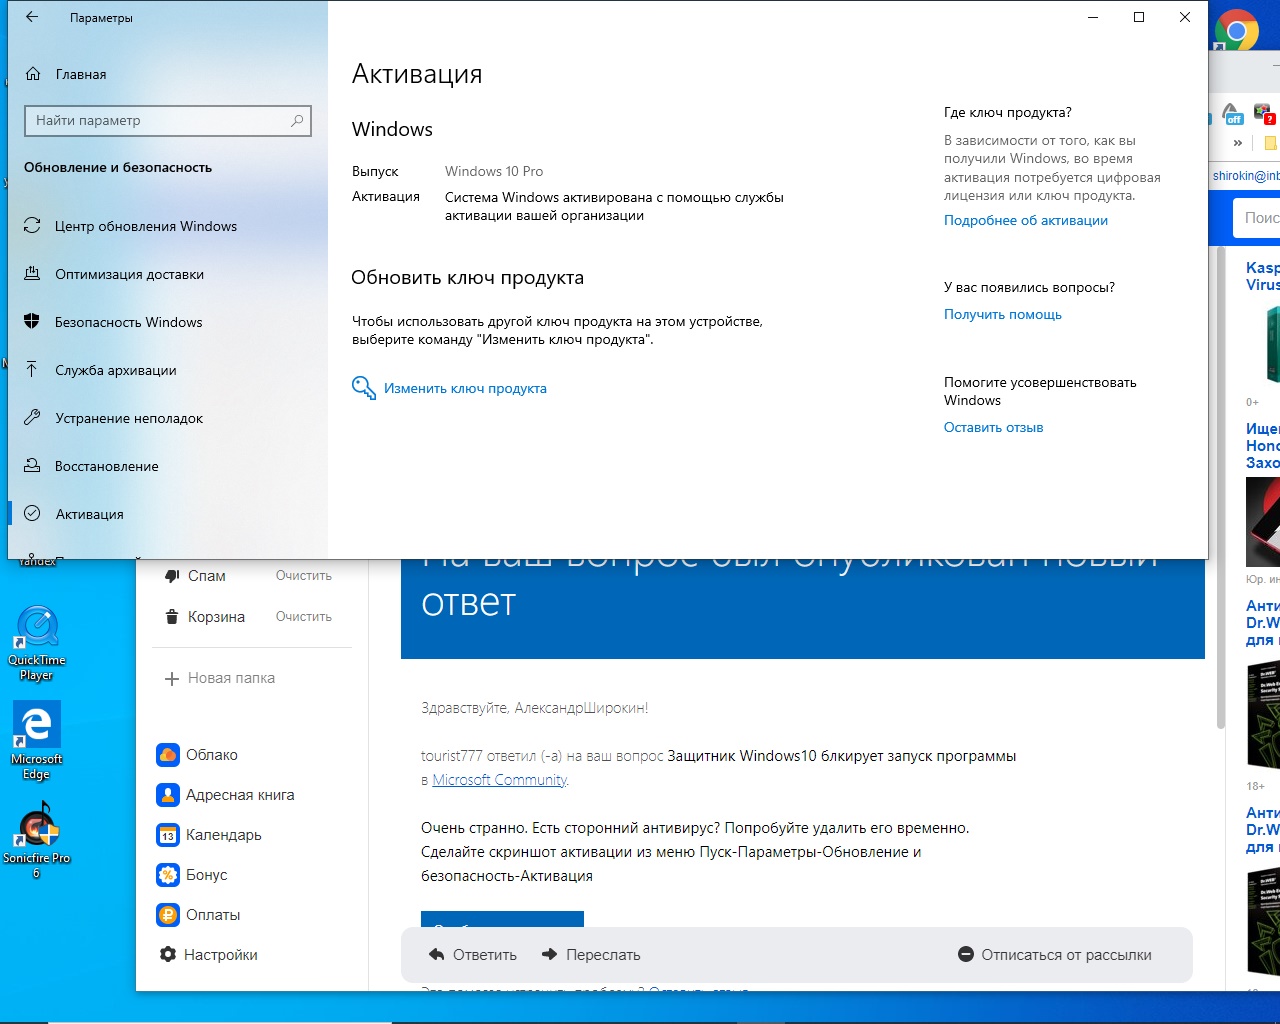This screenshot has height=1024, width=1280.
Task: Click the Изменить ключ продукта link
Action: click(465, 388)
